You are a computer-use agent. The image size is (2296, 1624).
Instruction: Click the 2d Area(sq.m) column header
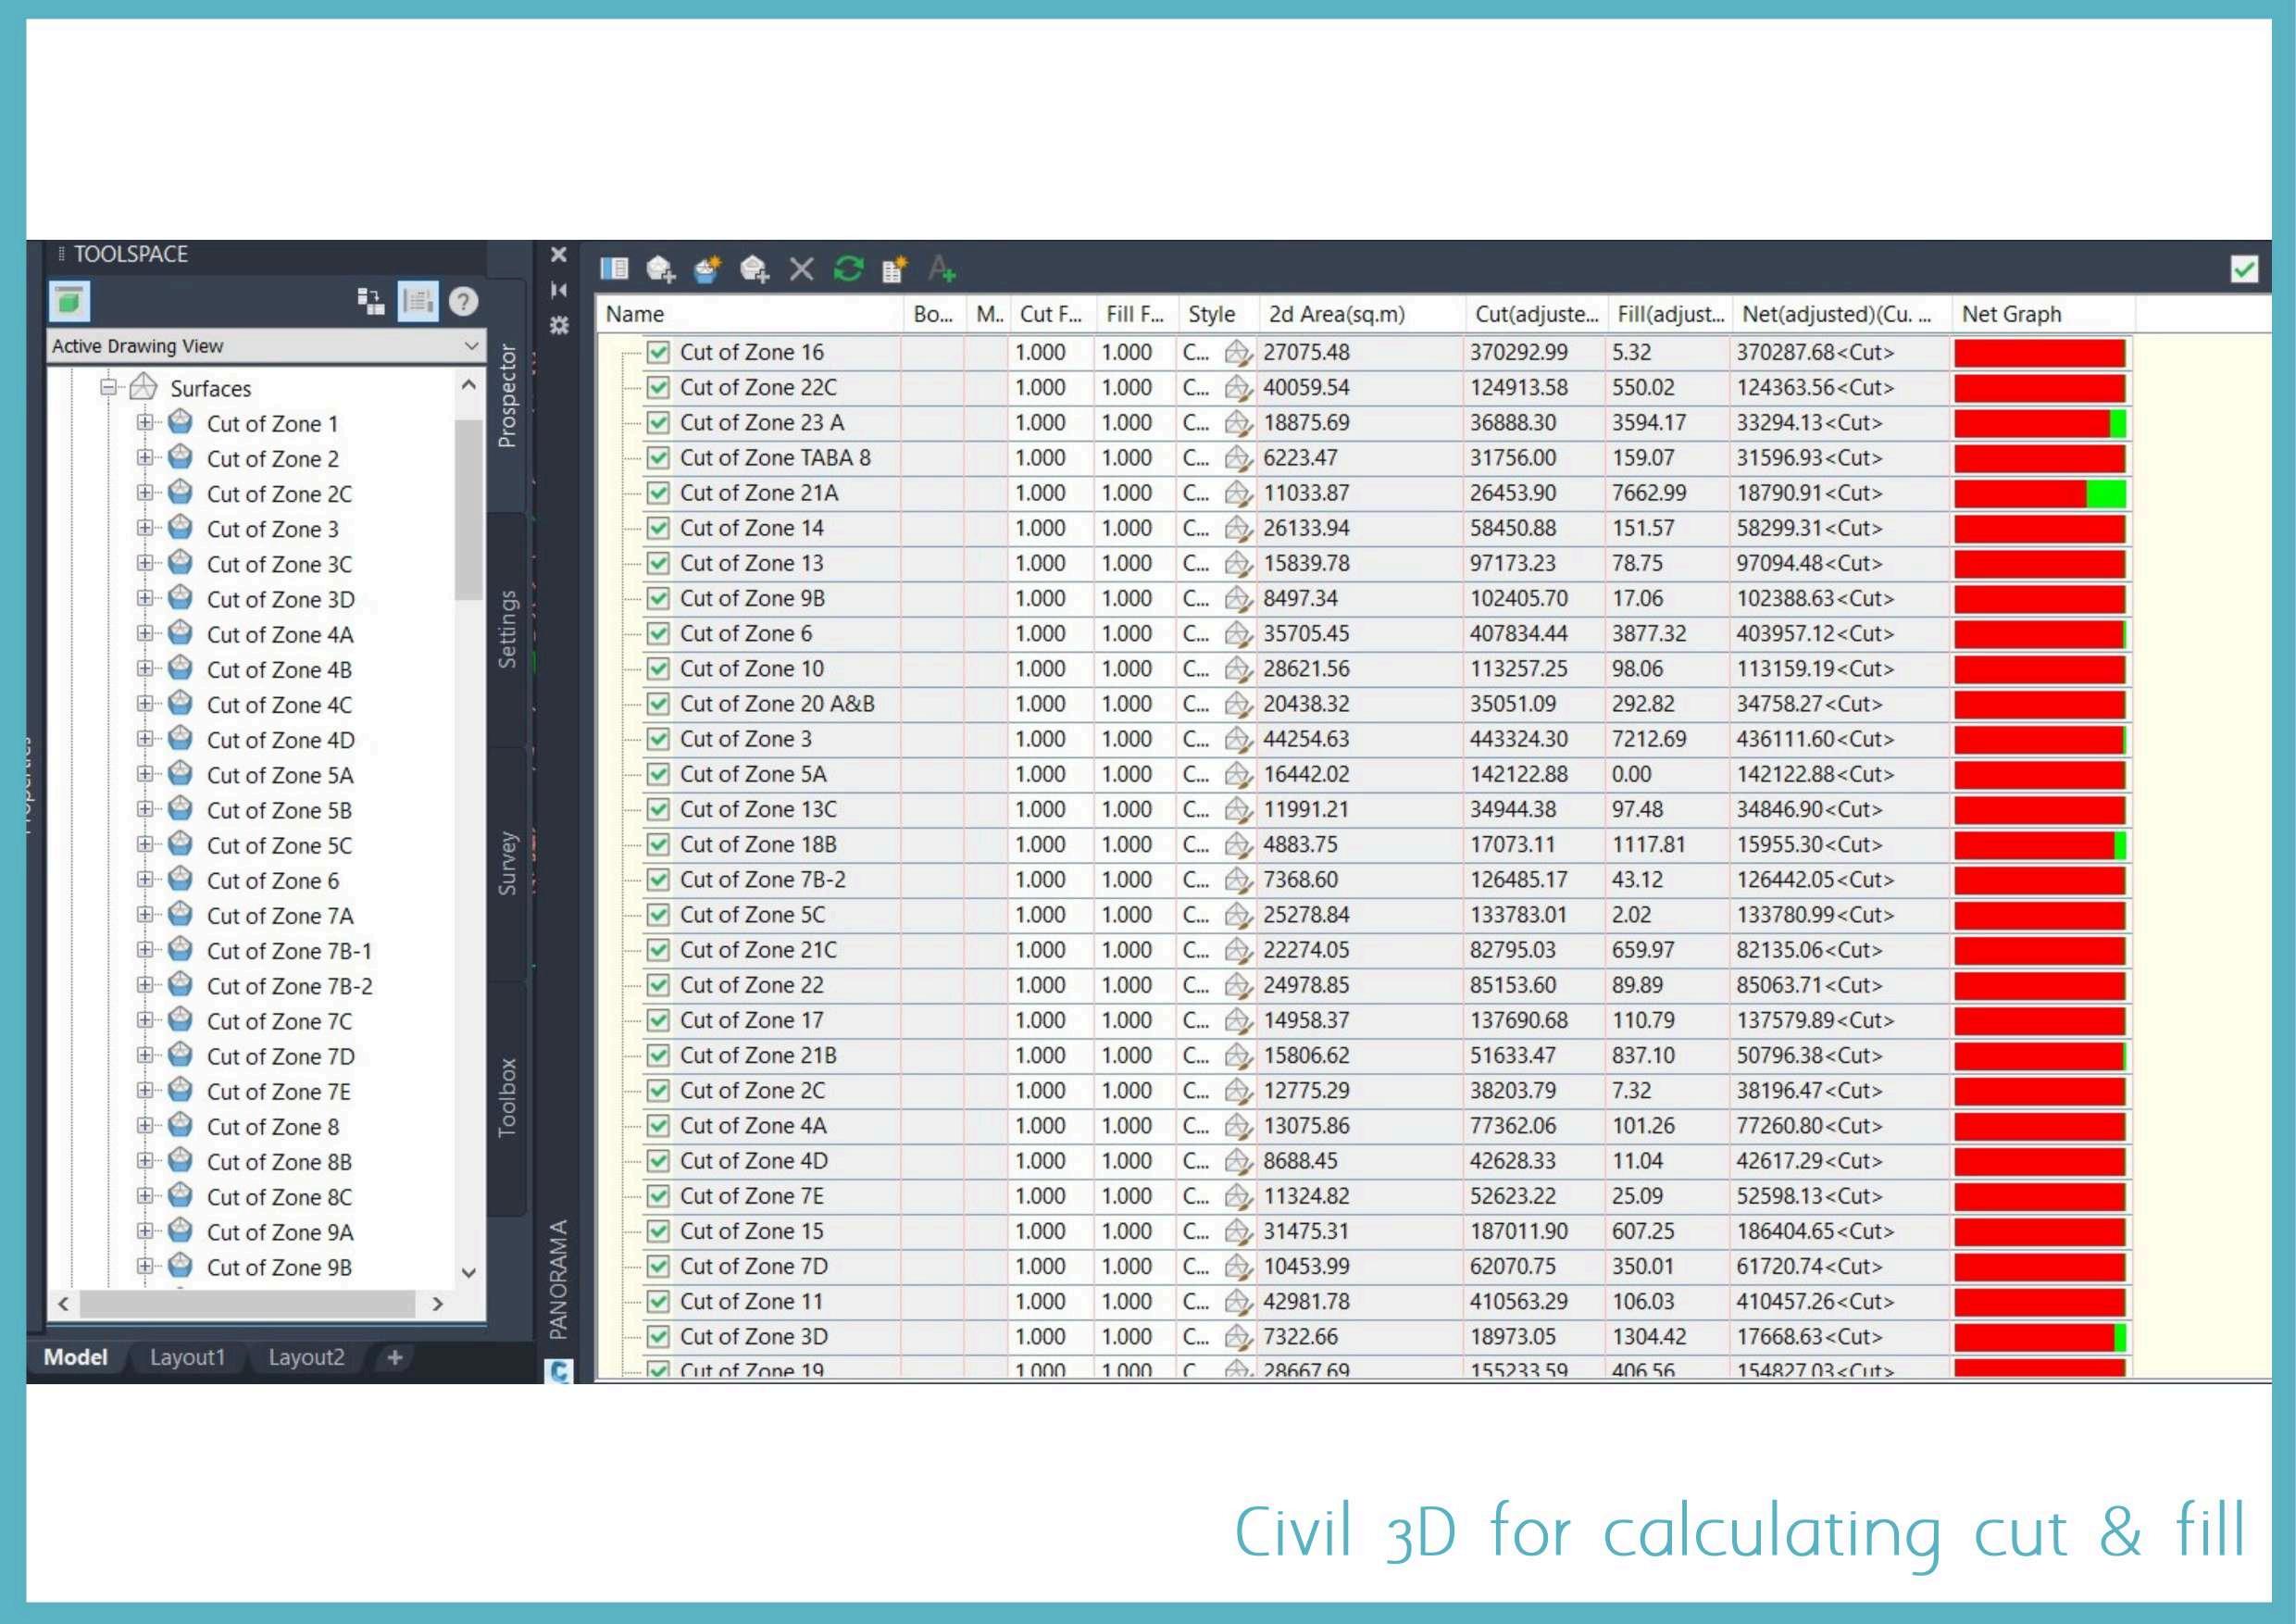point(1336,314)
